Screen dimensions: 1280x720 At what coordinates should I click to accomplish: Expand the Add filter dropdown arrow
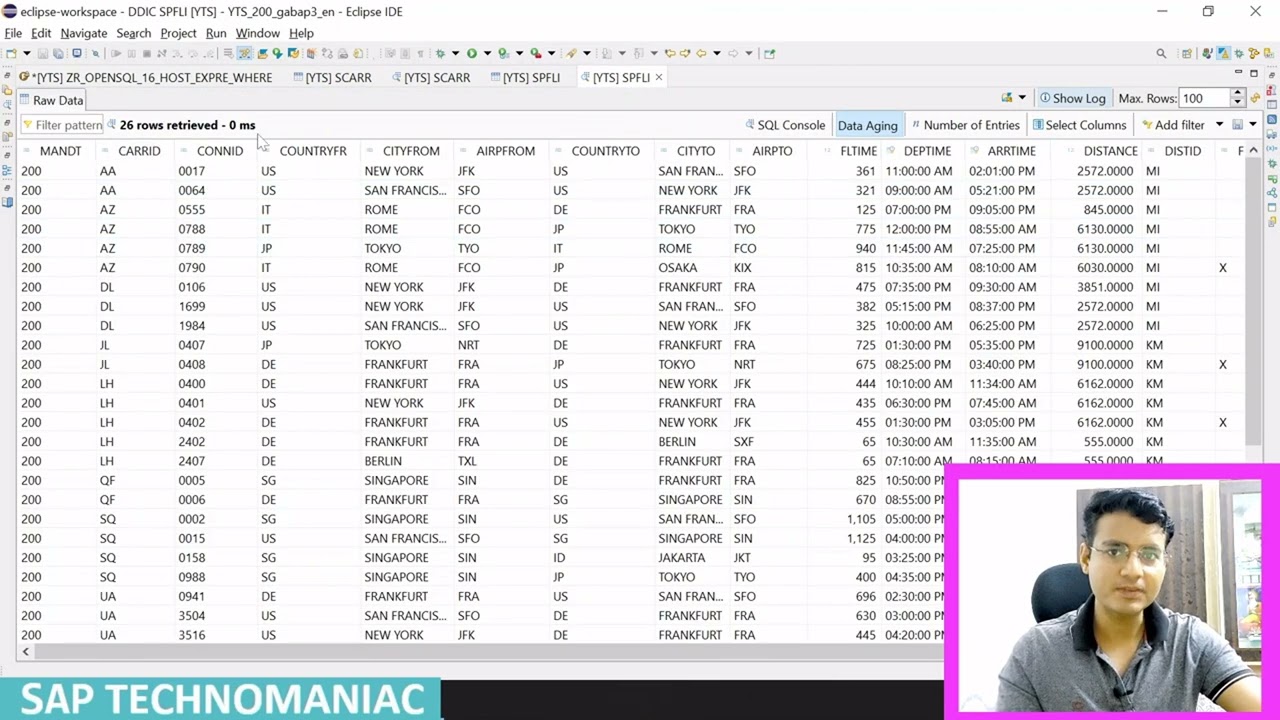click(1219, 125)
